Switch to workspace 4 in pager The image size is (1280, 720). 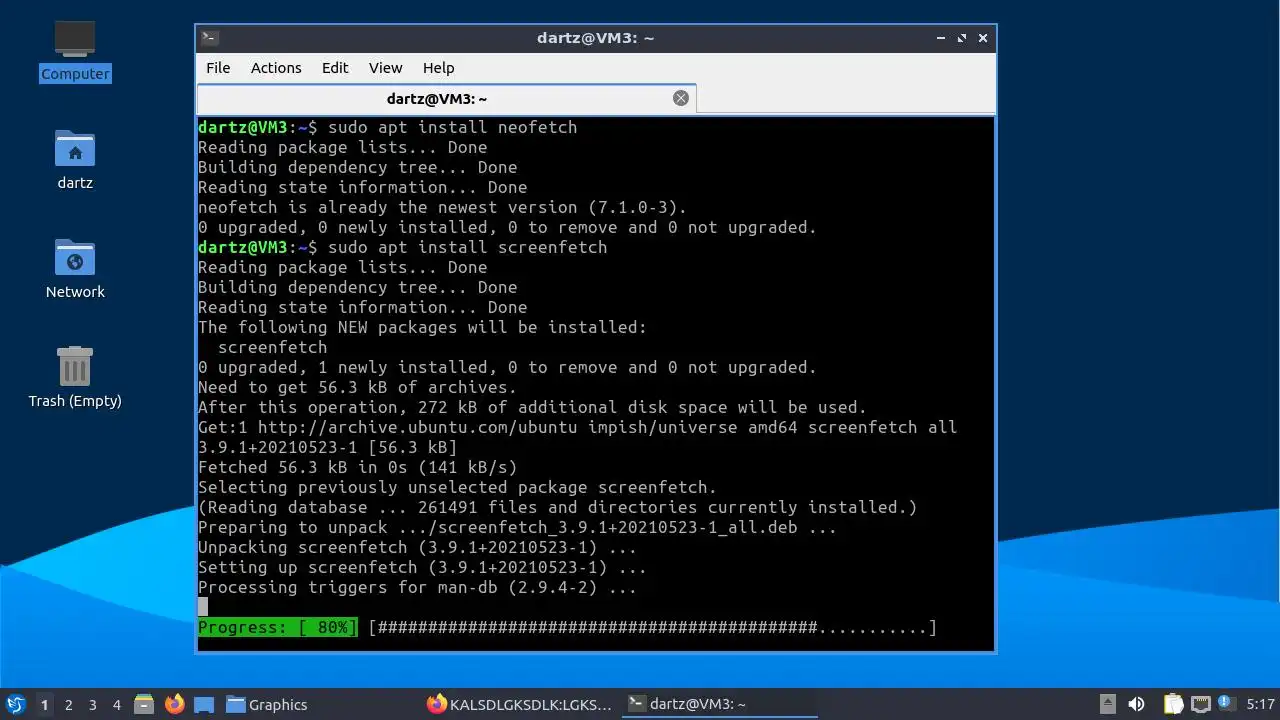(x=116, y=704)
